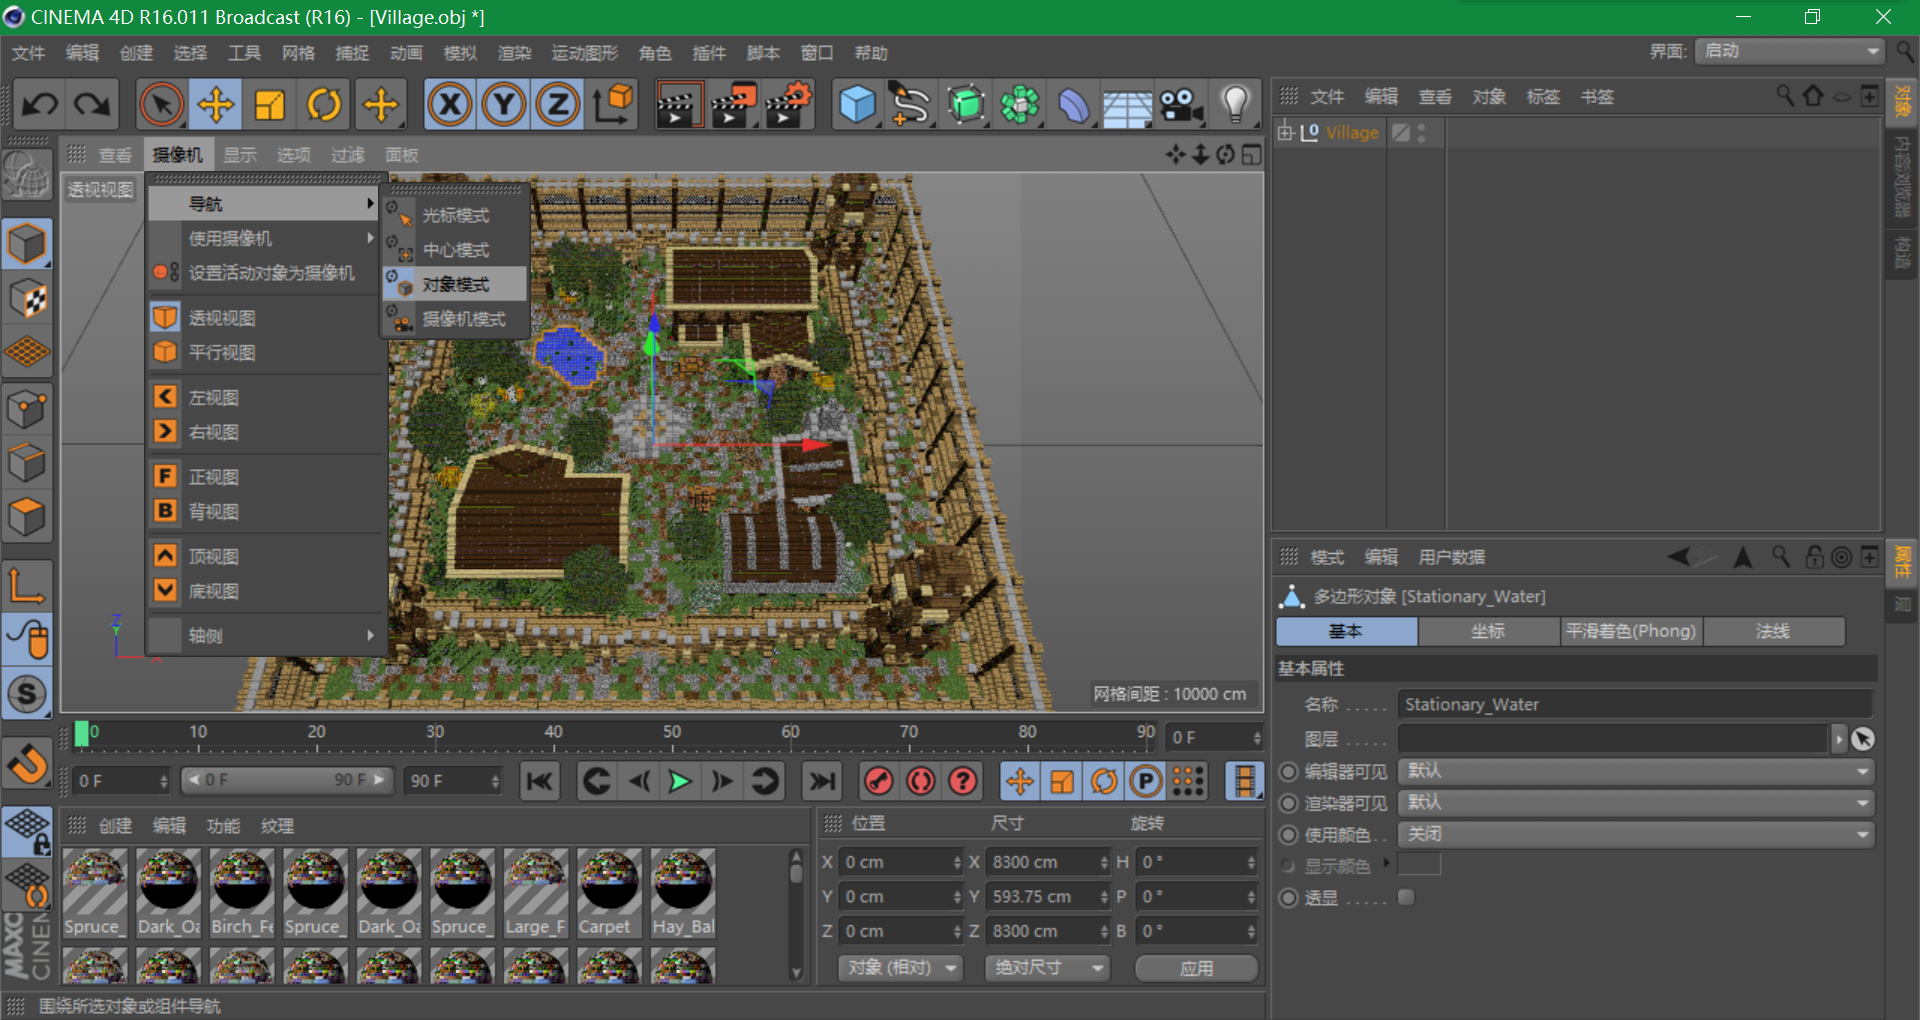Add a Cube primitive object
Screen dimensions: 1920x1020
tap(858, 104)
